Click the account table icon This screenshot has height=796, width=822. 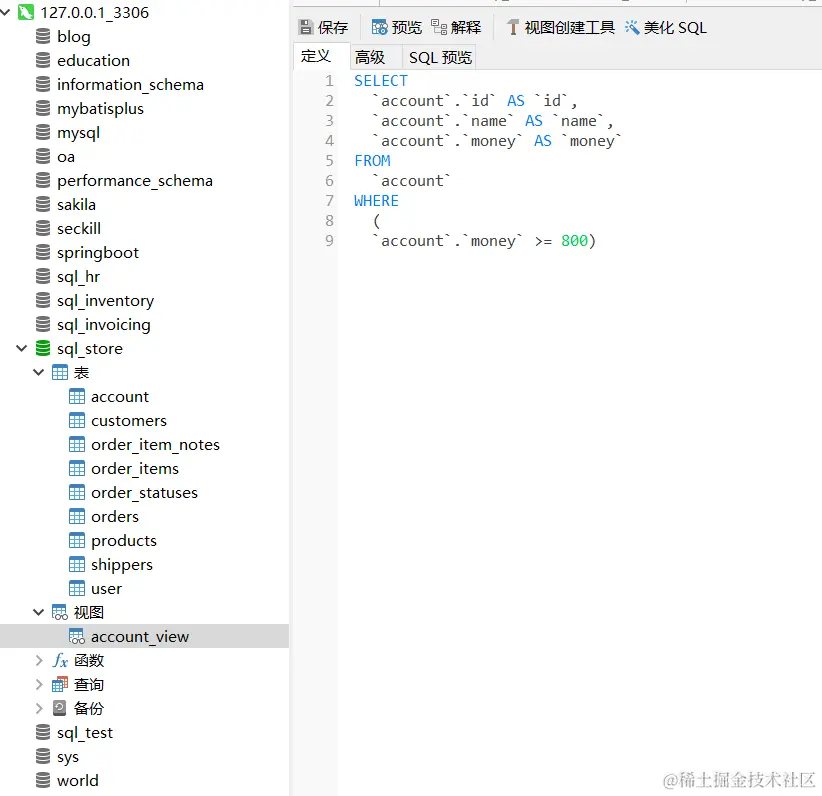77,396
